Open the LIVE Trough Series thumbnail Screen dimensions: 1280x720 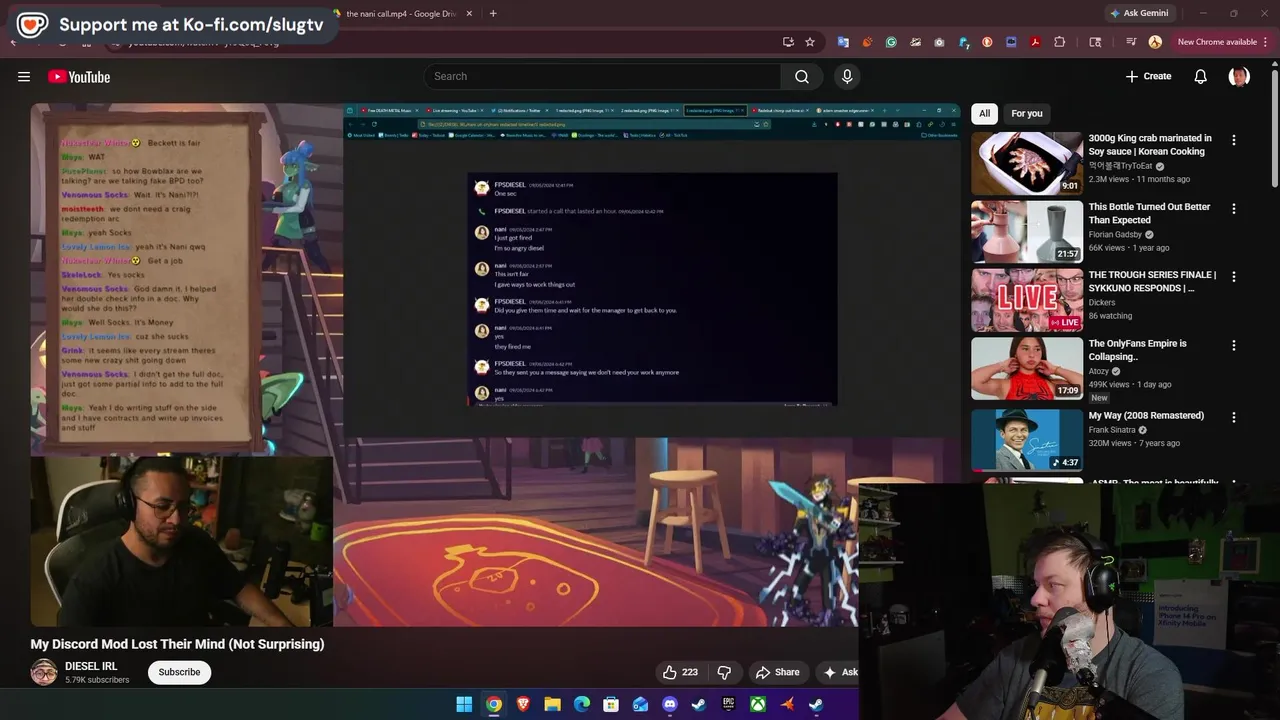click(1026, 300)
